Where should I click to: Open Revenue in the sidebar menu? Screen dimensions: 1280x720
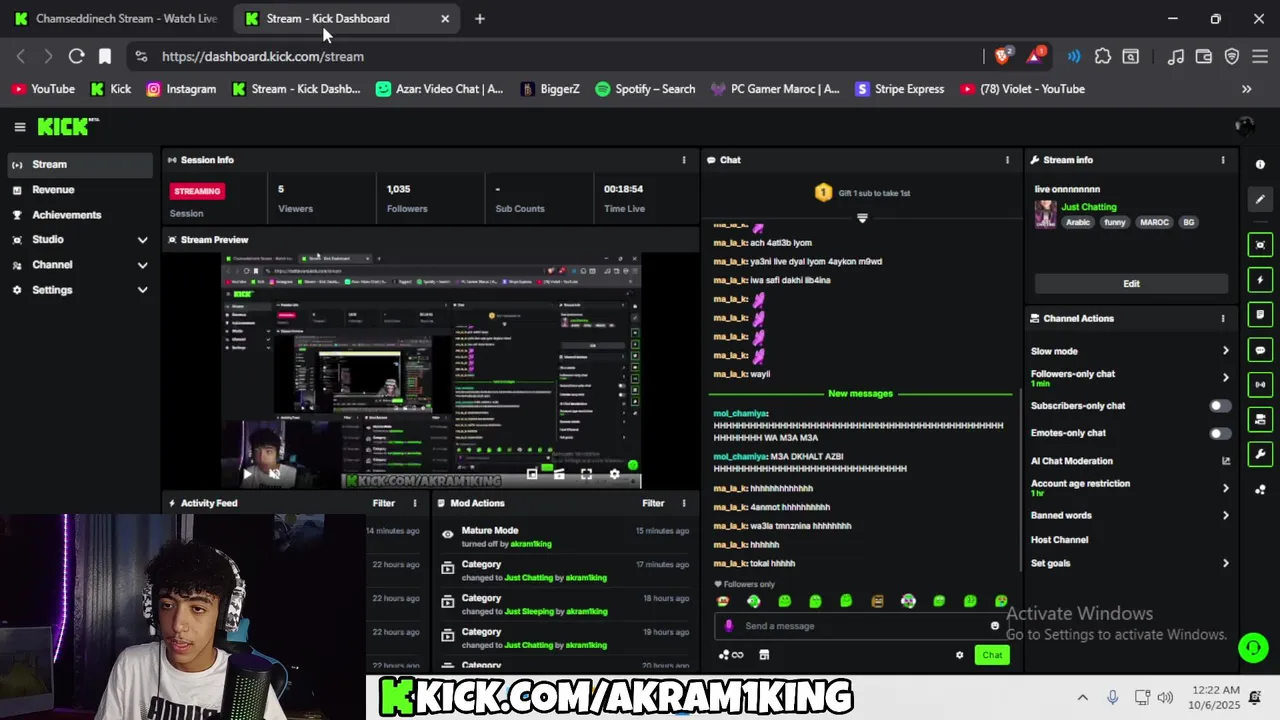[79, 190]
